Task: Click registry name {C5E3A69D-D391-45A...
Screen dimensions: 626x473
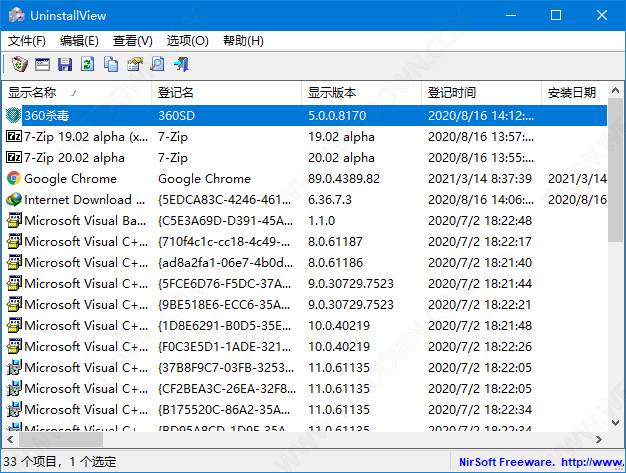Action: point(226,220)
